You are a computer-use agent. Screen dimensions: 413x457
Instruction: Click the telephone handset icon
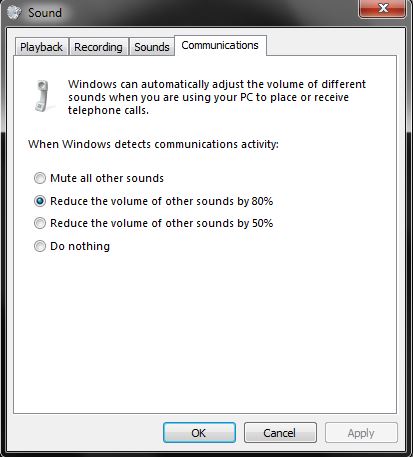[43, 96]
